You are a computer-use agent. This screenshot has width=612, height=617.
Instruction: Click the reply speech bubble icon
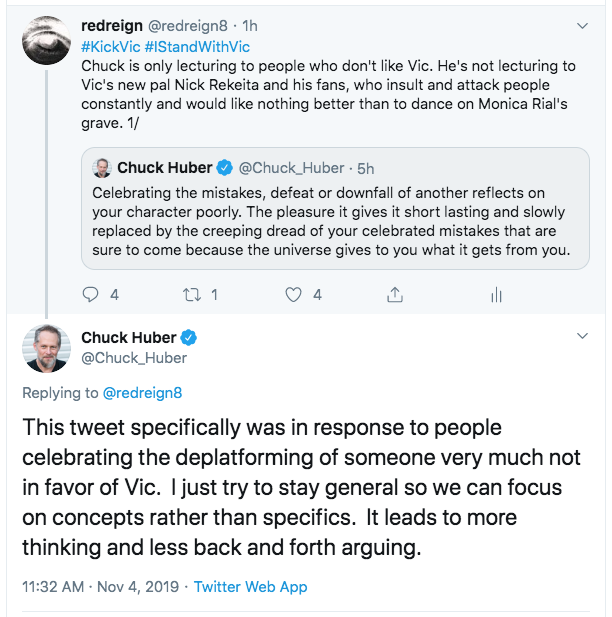click(90, 294)
